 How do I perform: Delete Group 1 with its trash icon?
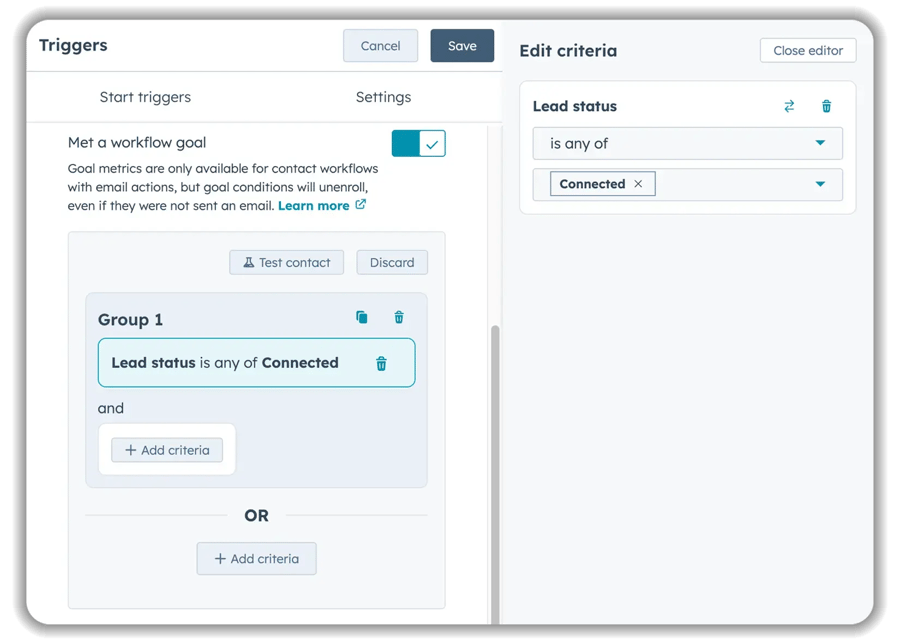click(398, 317)
